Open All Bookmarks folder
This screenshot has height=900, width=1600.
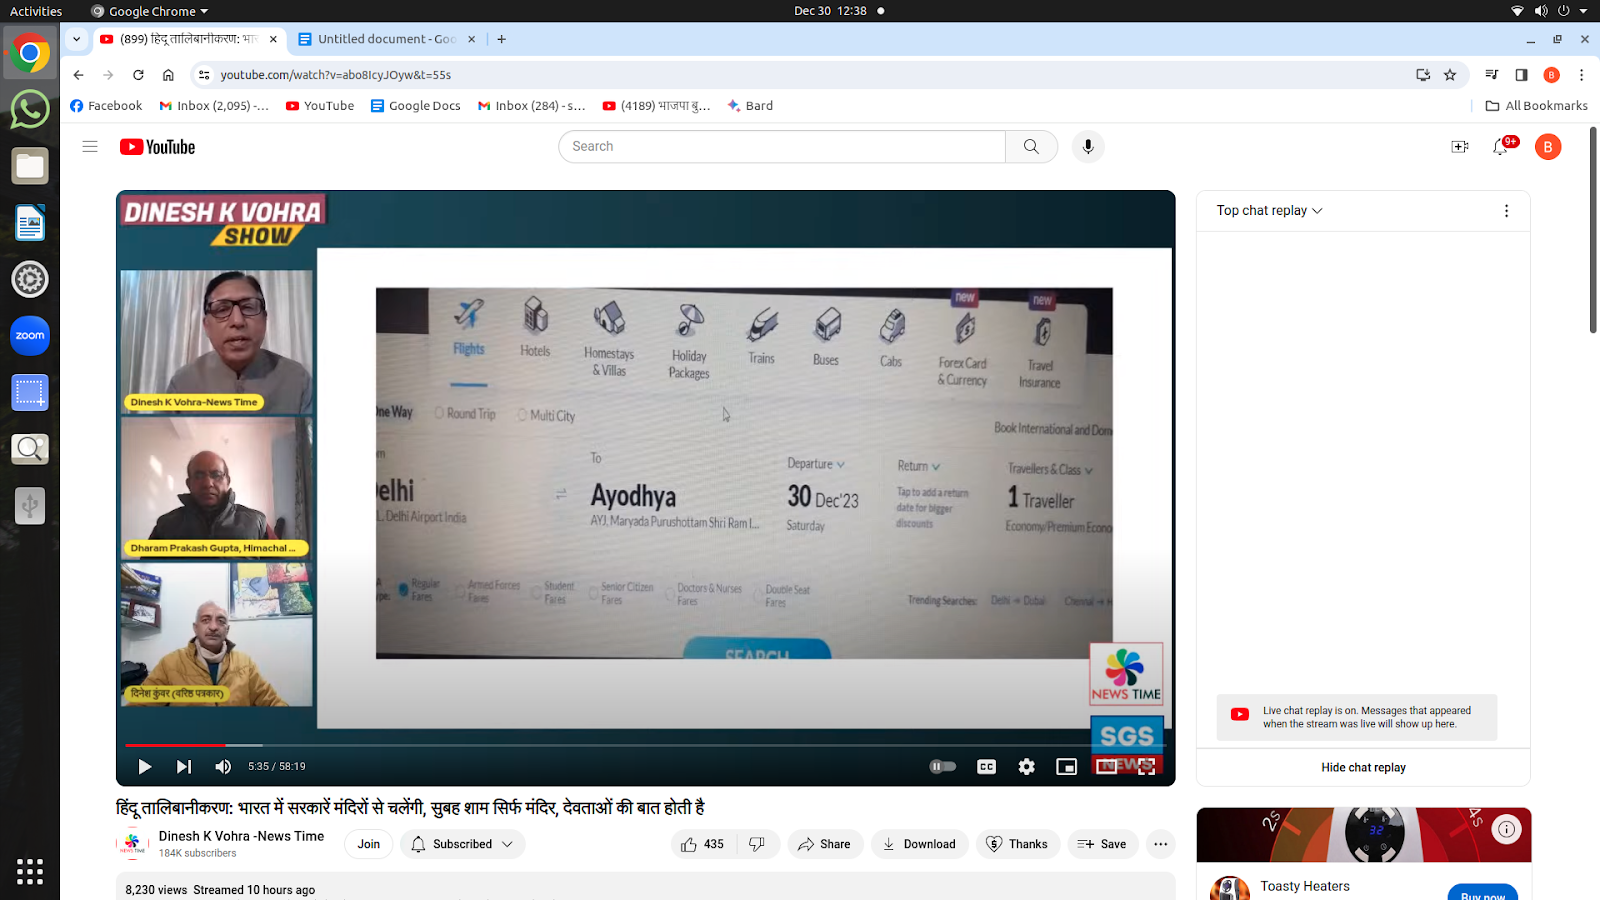click(1537, 106)
